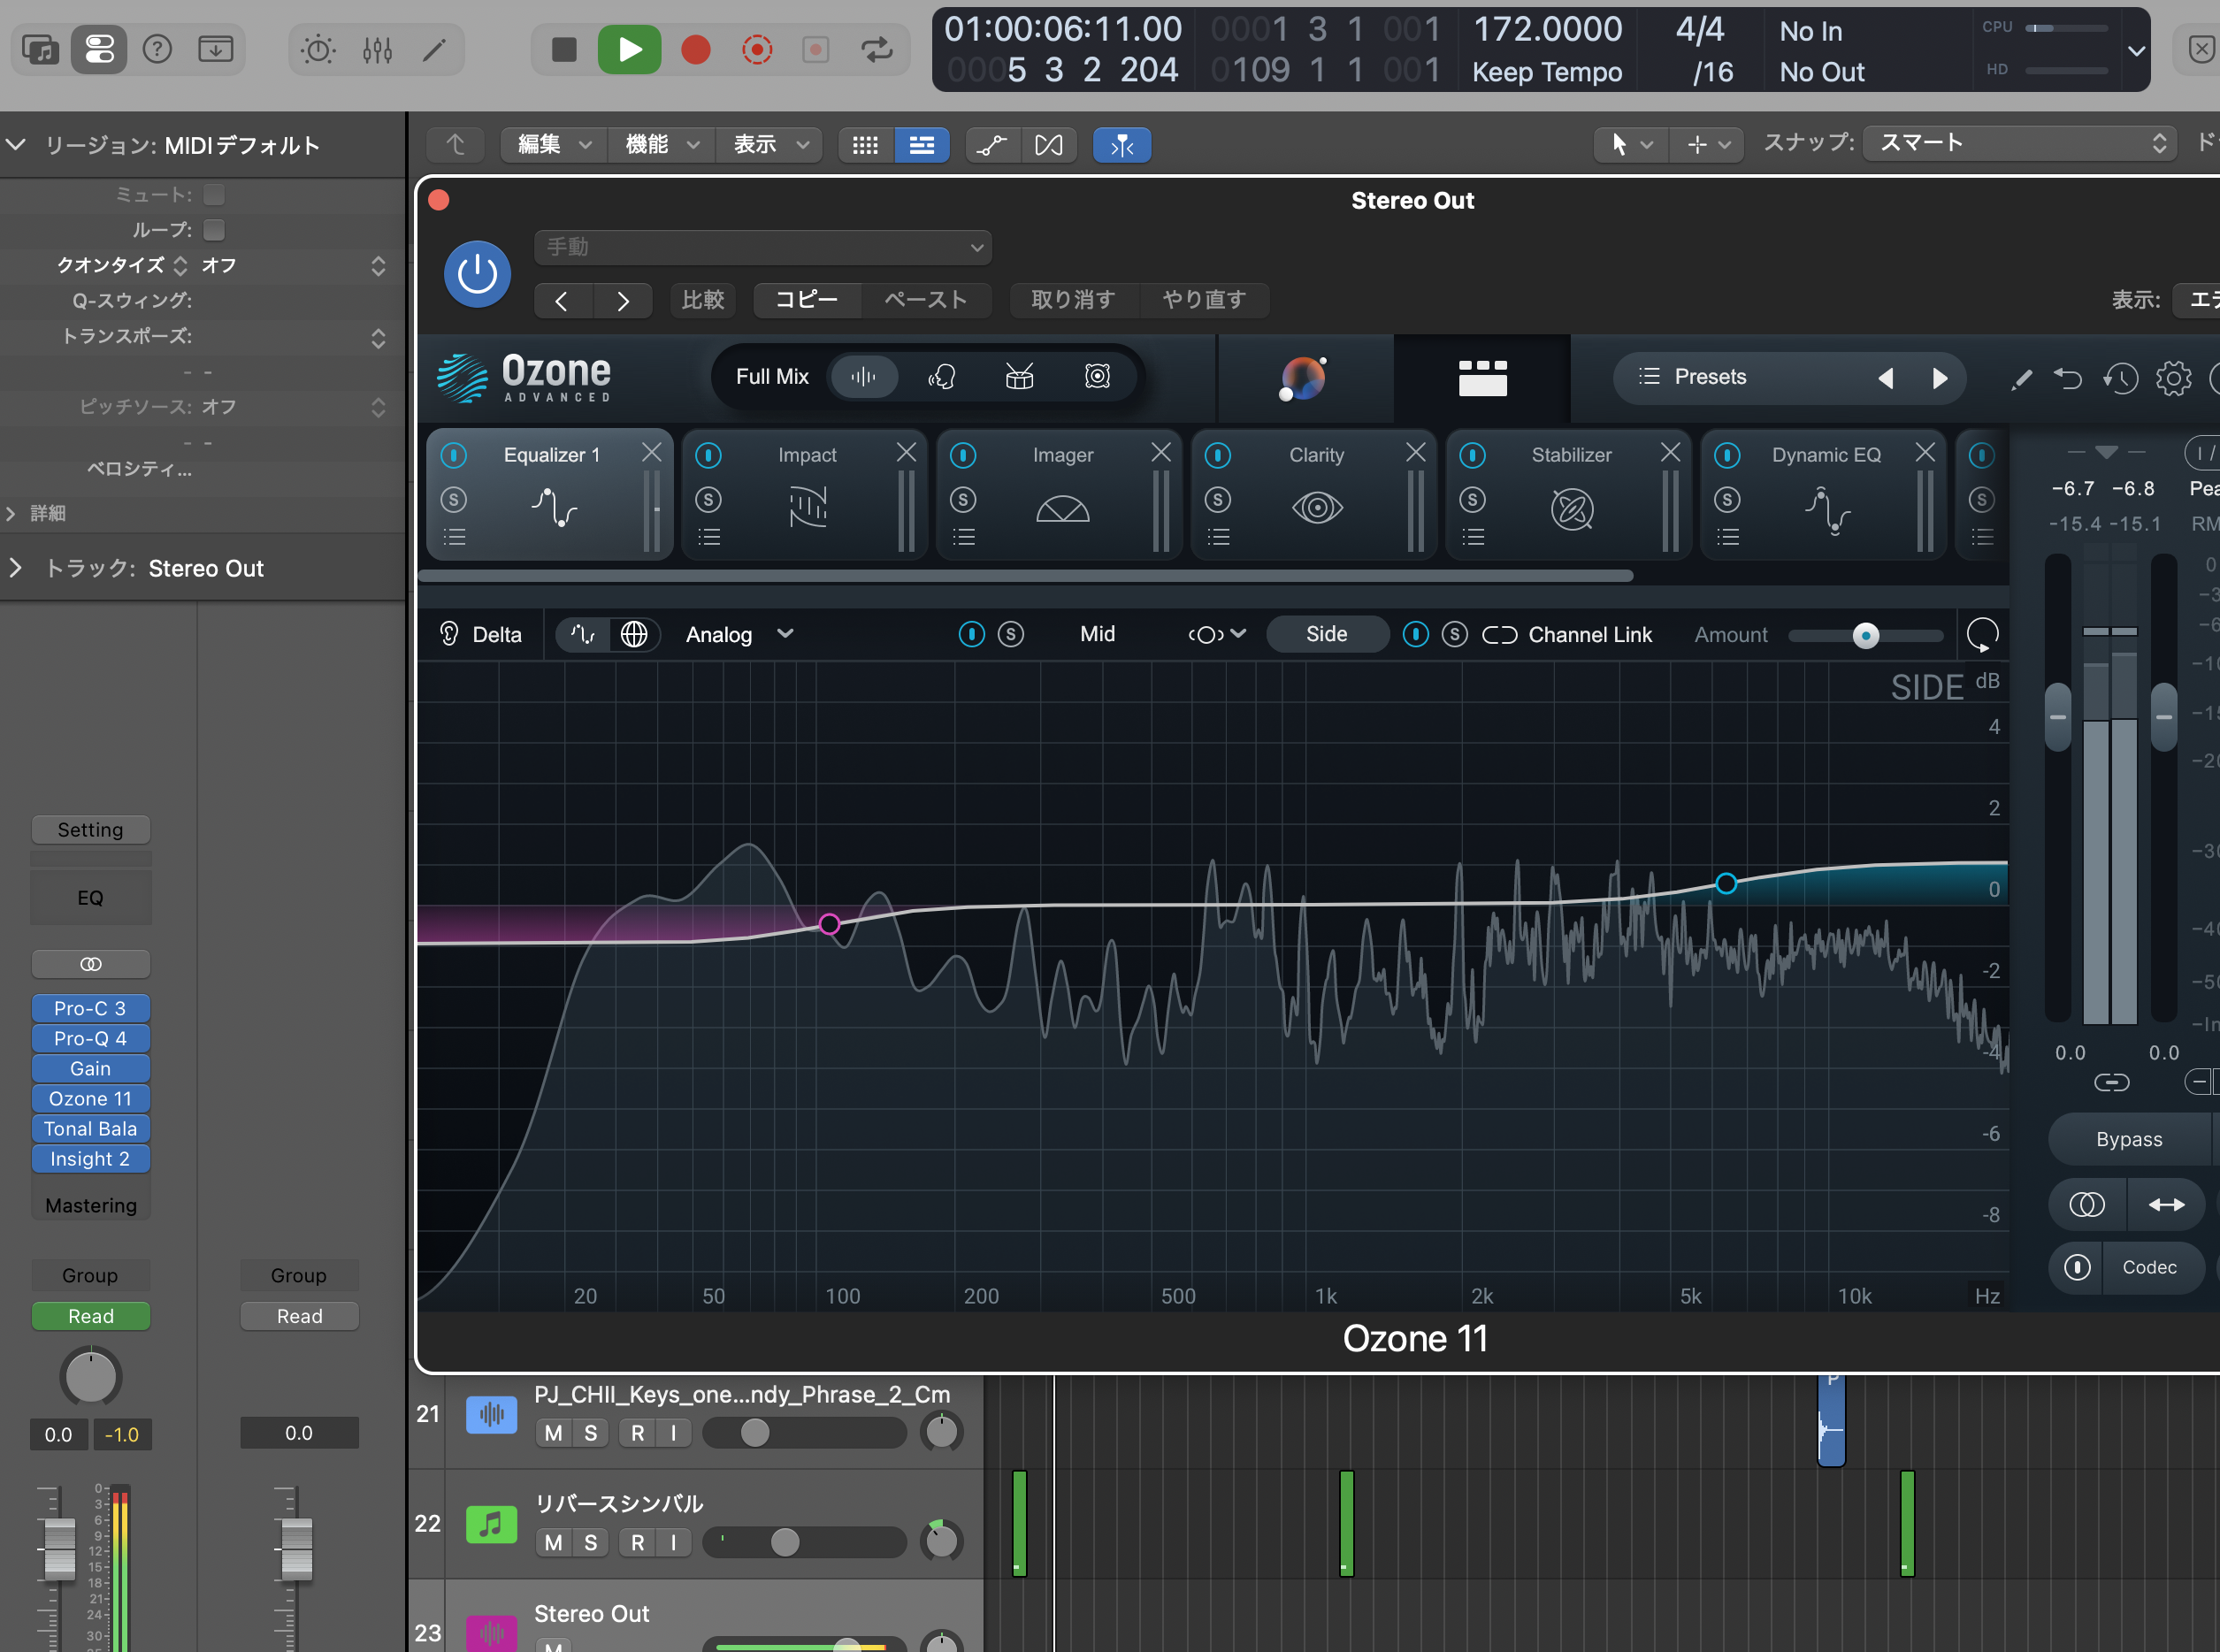
Task: Select the Ozone vocal balance target icon
Action: 942,377
